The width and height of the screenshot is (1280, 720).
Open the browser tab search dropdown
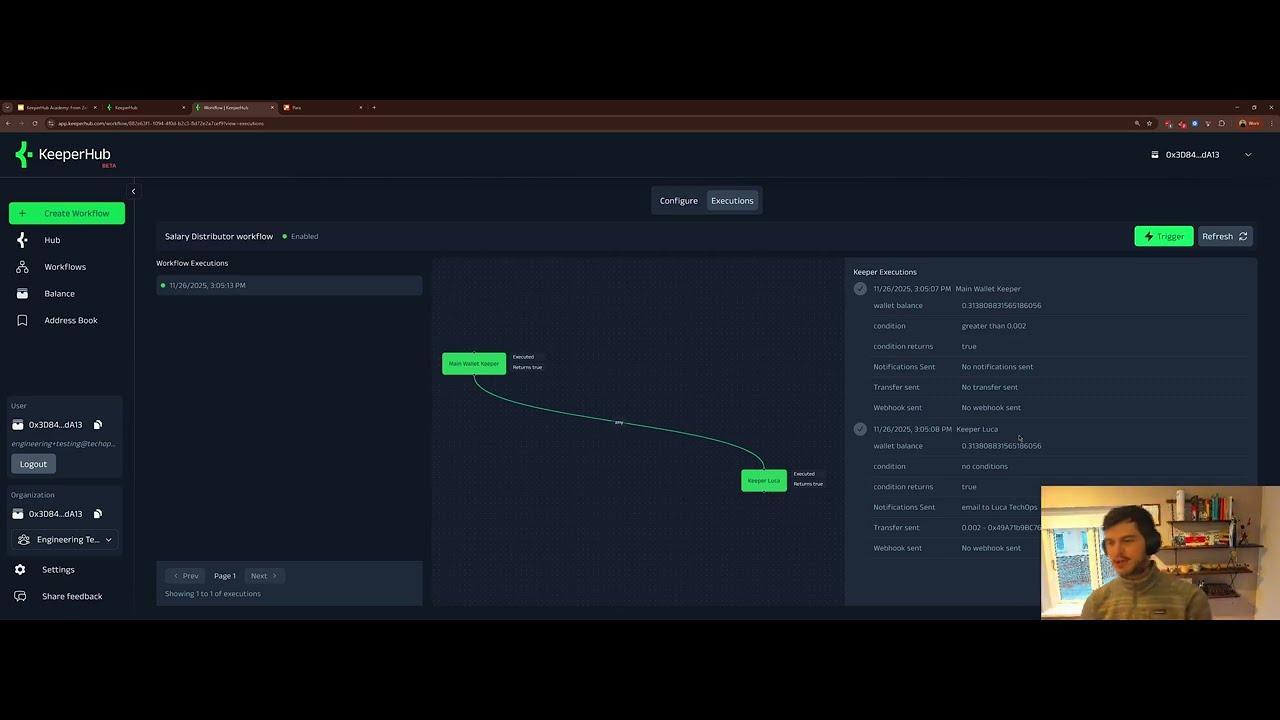[7, 107]
